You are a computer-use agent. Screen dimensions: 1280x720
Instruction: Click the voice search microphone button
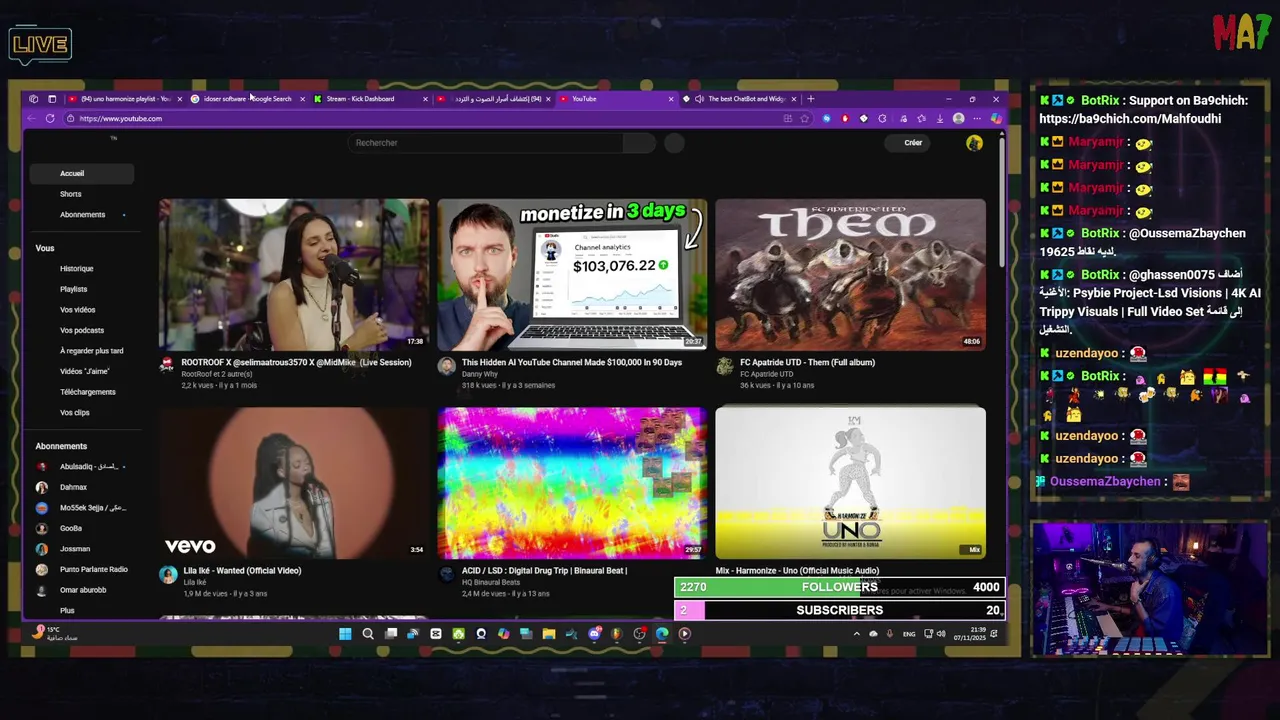(x=674, y=143)
